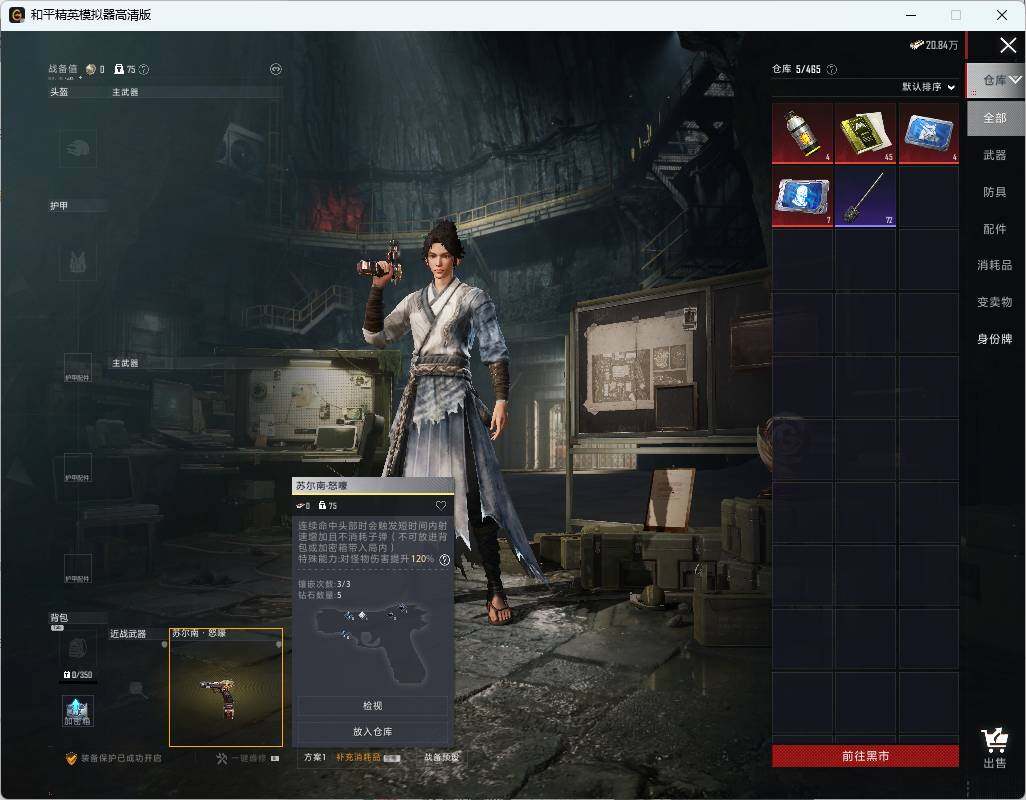Image resolution: width=1026 pixels, height=800 pixels.
Task: Open the empty 近战武器 melee slot
Action: pos(136,688)
